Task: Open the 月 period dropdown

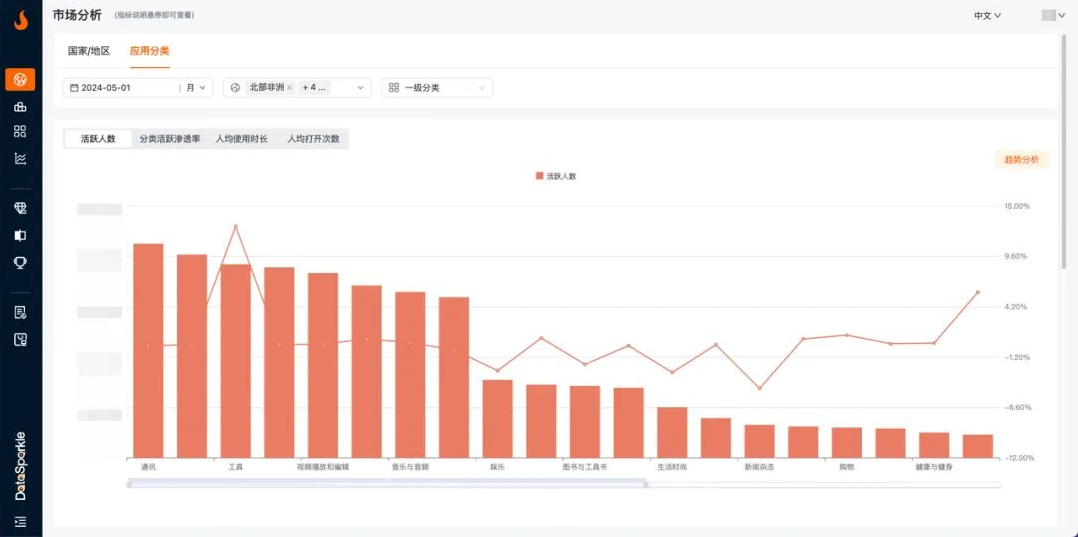Action: point(197,88)
